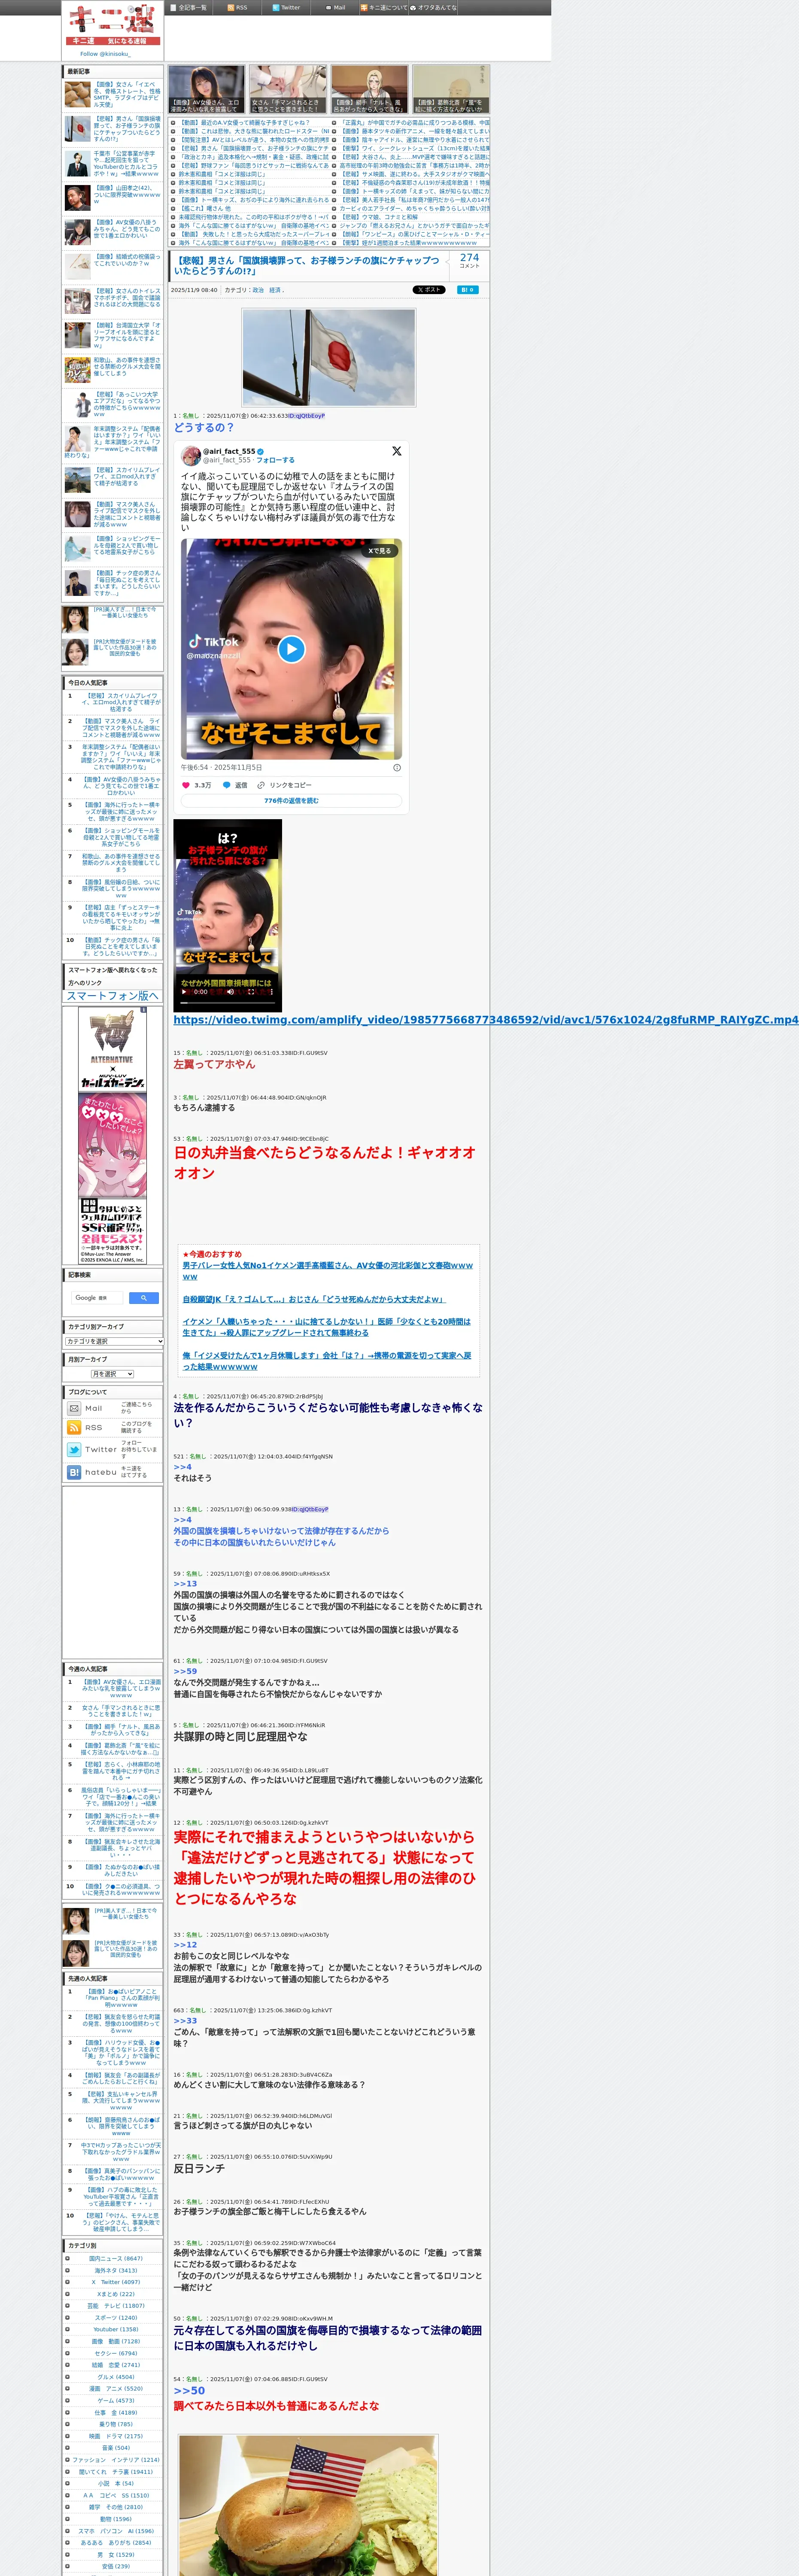Open オワタあんてな in the top navigation
Viewport: 799px width, 2576px height.
[x=433, y=7]
